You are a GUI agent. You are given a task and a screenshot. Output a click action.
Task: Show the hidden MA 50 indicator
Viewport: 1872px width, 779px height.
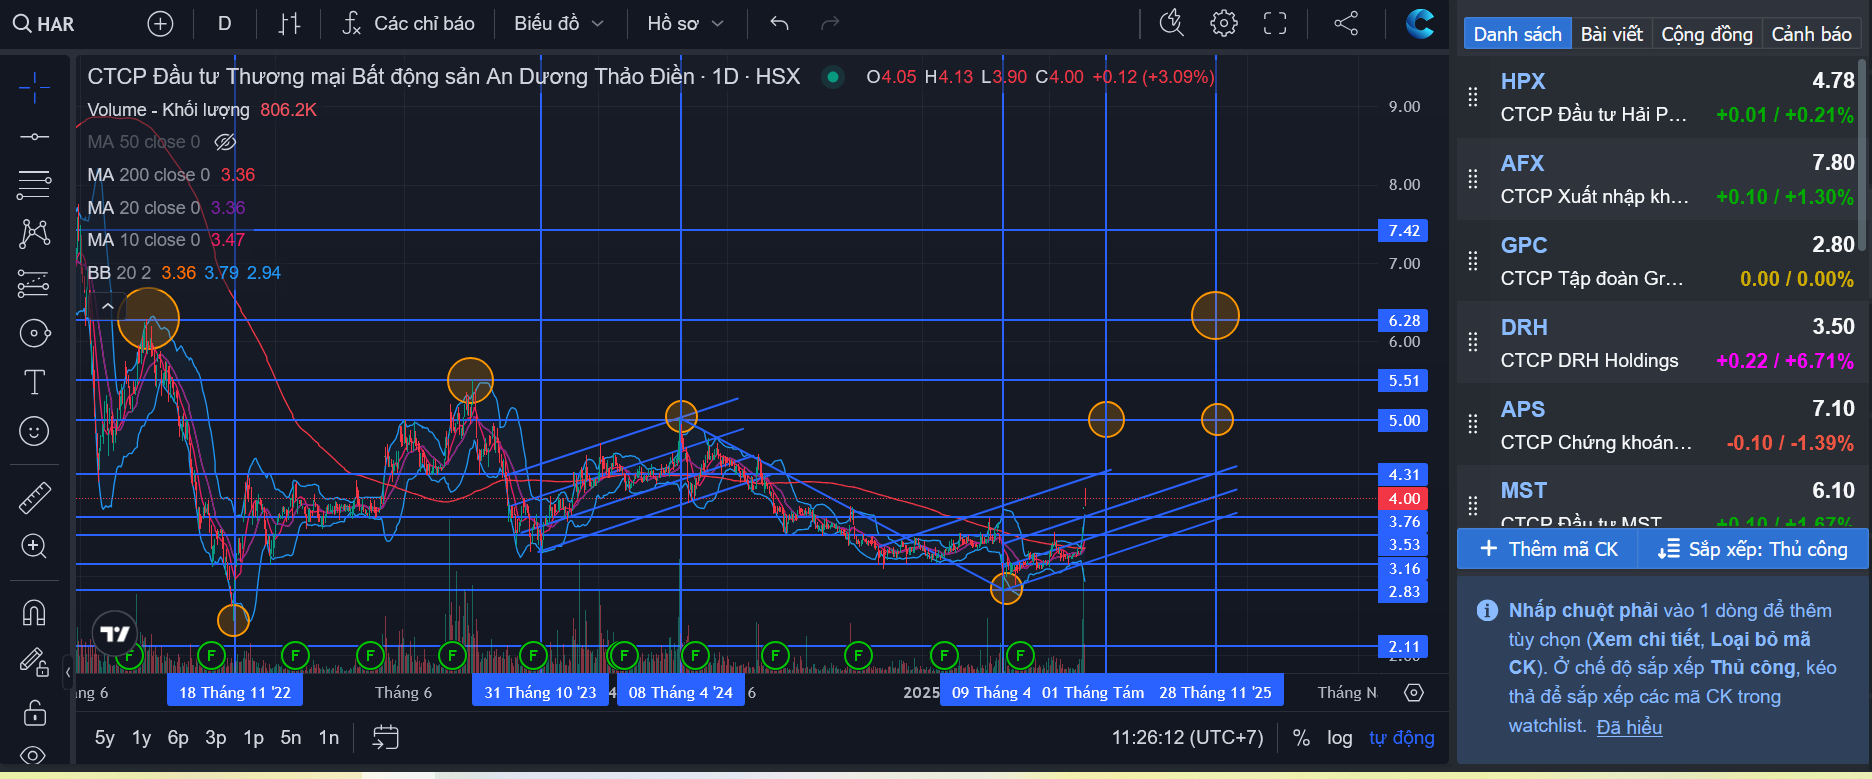[x=226, y=142]
